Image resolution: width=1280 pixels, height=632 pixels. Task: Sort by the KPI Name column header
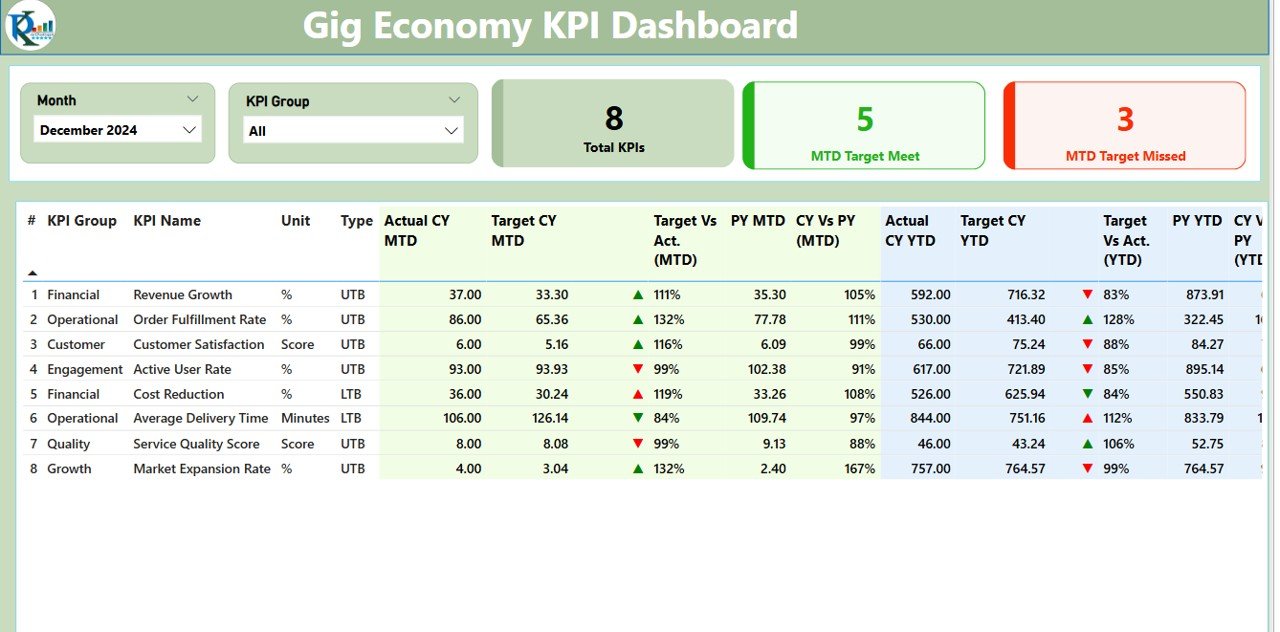pyautogui.click(x=167, y=220)
